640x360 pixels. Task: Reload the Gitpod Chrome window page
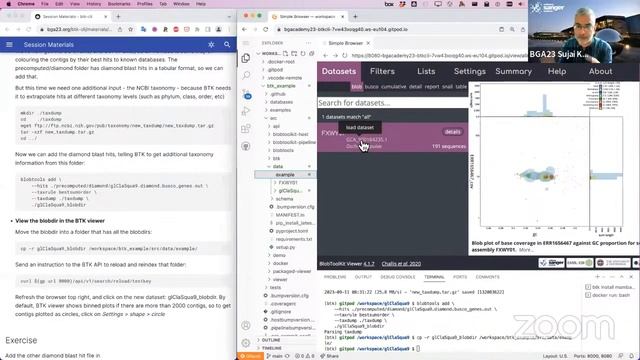click(266, 29)
